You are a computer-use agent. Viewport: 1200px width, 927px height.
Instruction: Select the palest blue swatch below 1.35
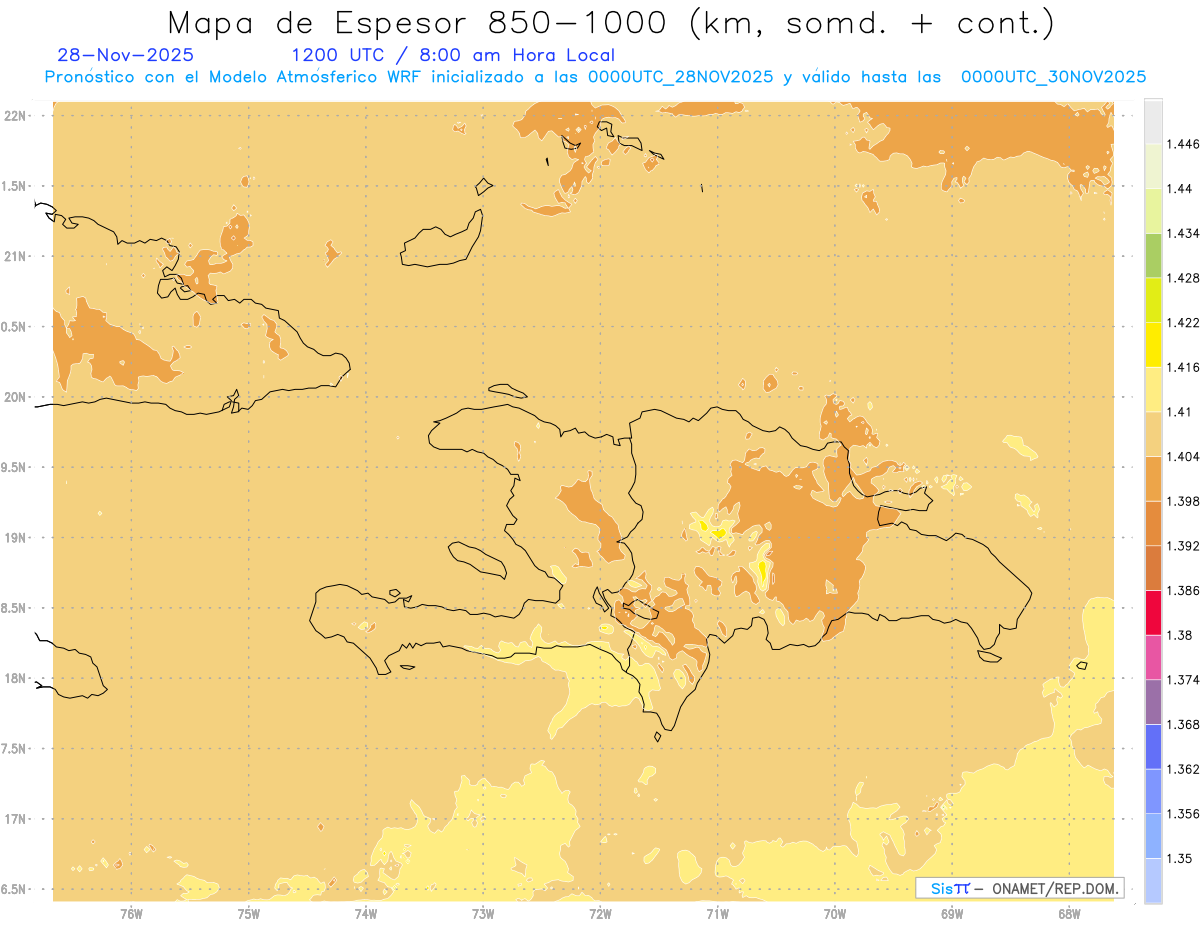[x=1153, y=880]
